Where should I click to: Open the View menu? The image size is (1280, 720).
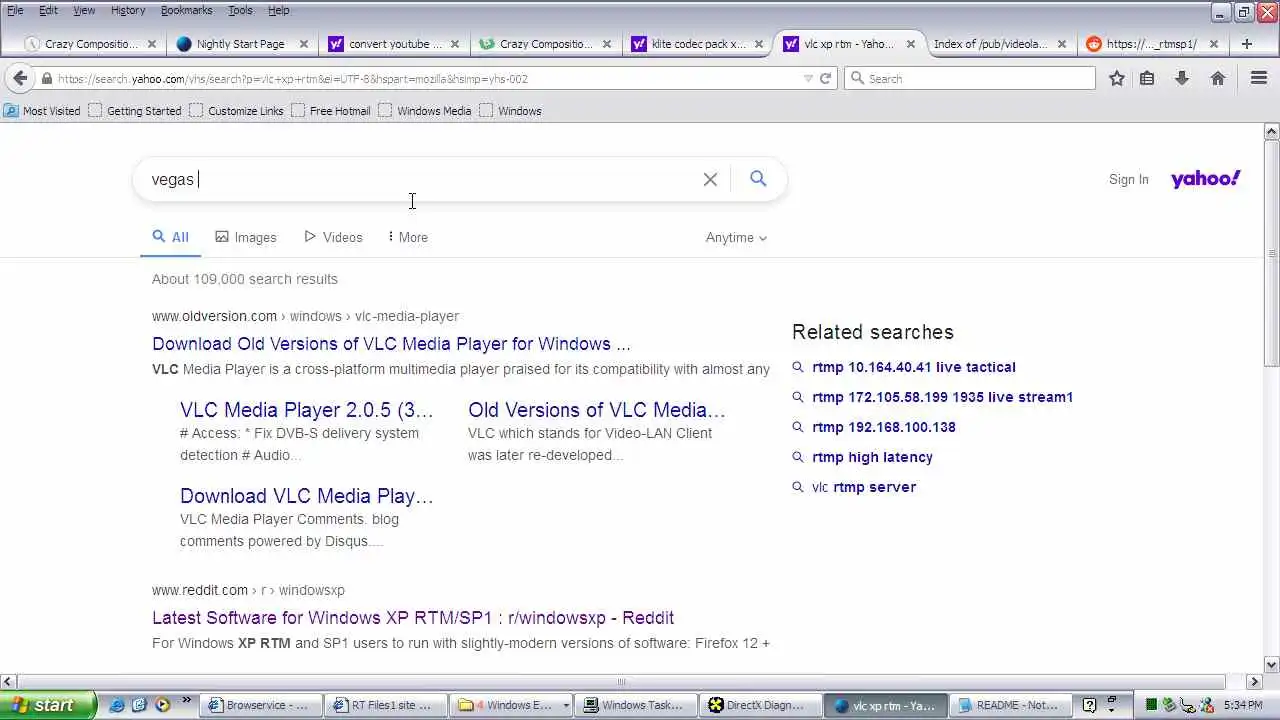[84, 10]
